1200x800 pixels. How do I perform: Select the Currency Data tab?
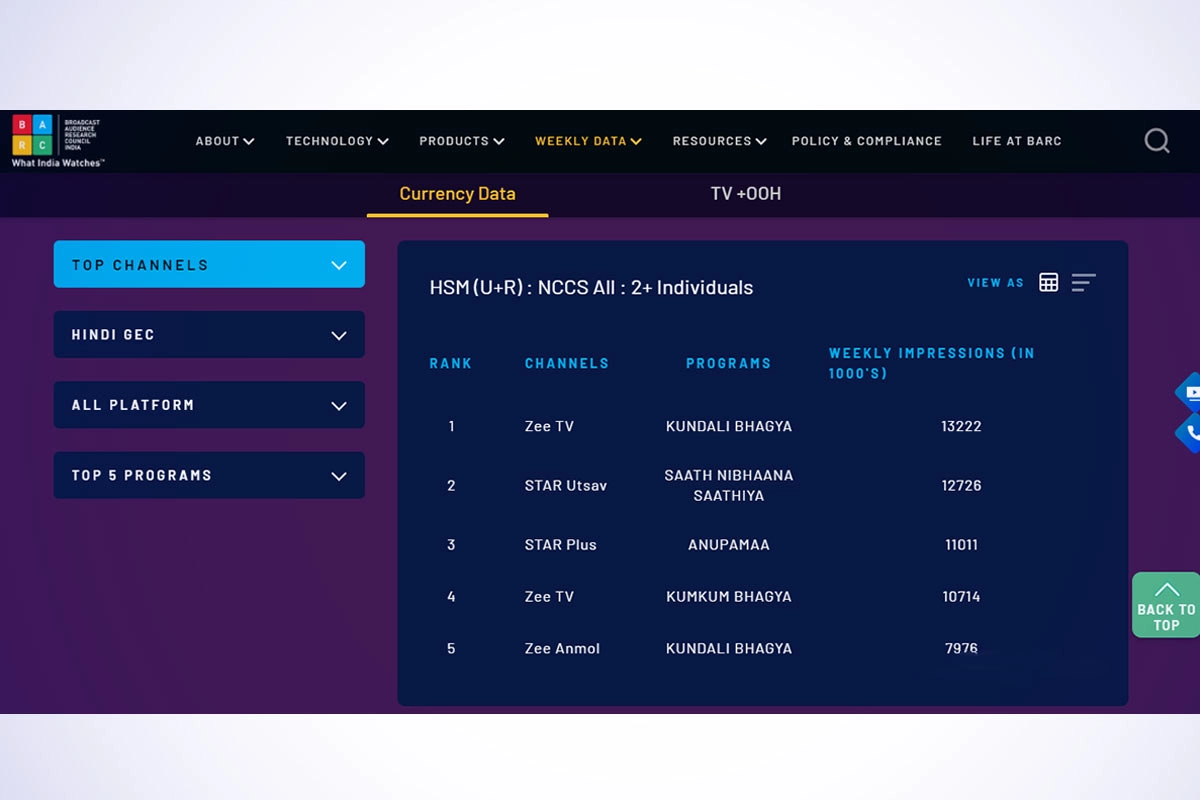[x=457, y=194]
